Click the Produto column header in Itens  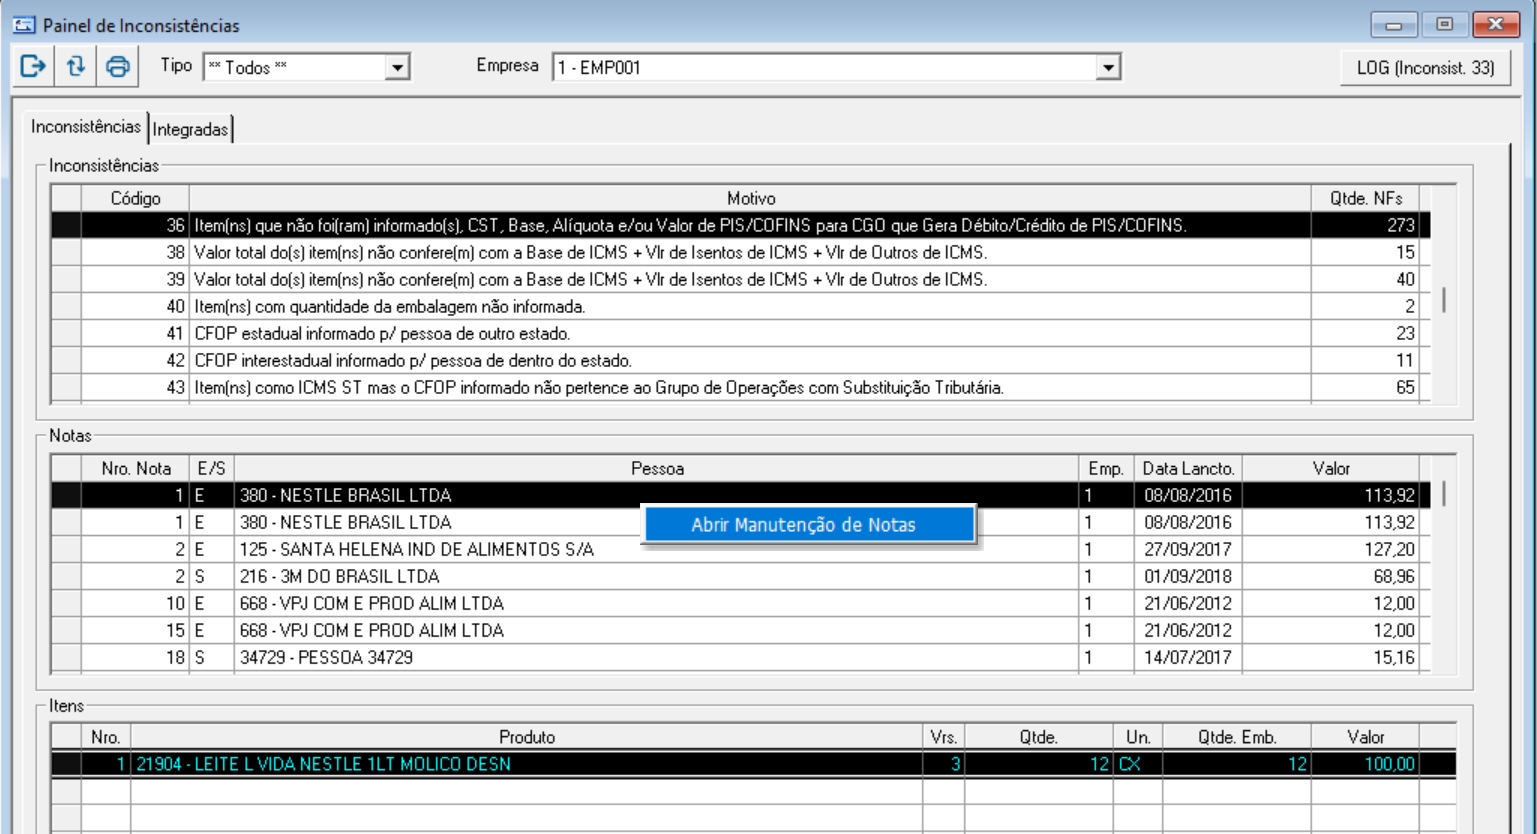click(x=527, y=737)
